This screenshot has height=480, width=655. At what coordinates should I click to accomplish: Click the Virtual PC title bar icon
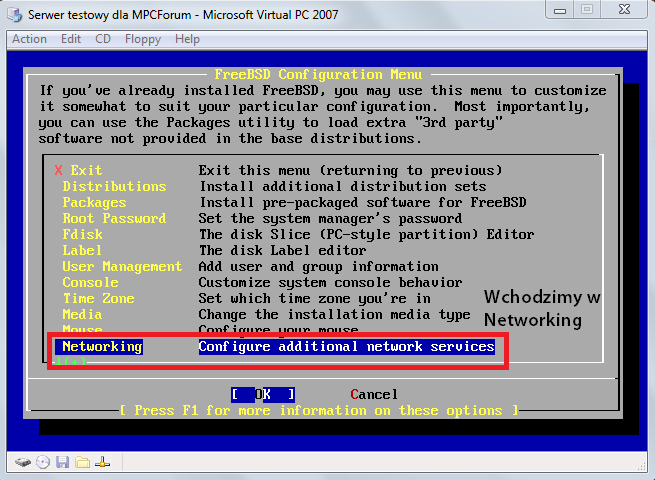15,15
